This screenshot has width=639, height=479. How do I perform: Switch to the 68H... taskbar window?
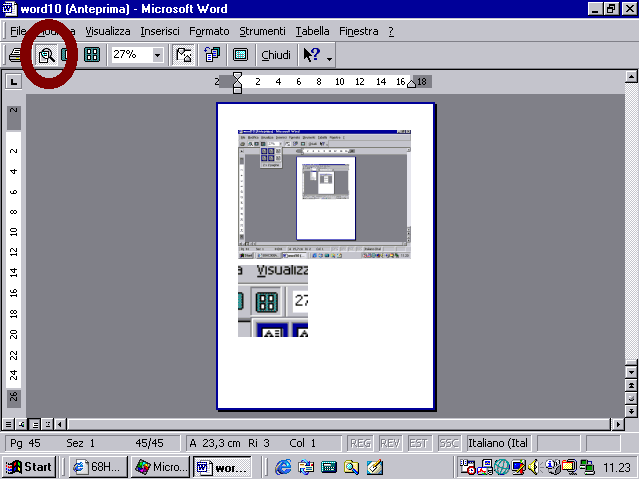pyautogui.click(x=98, y=467)
